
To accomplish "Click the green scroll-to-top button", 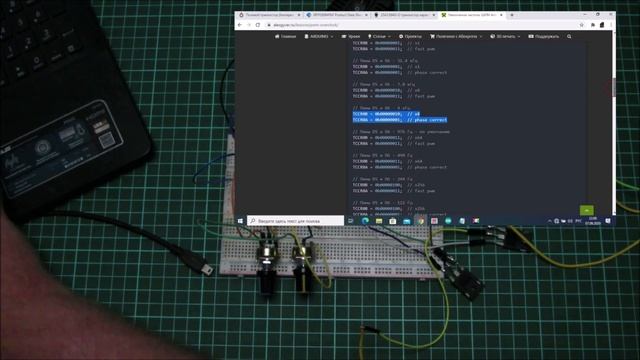I will pyautogui.click(x=587, y=210).
